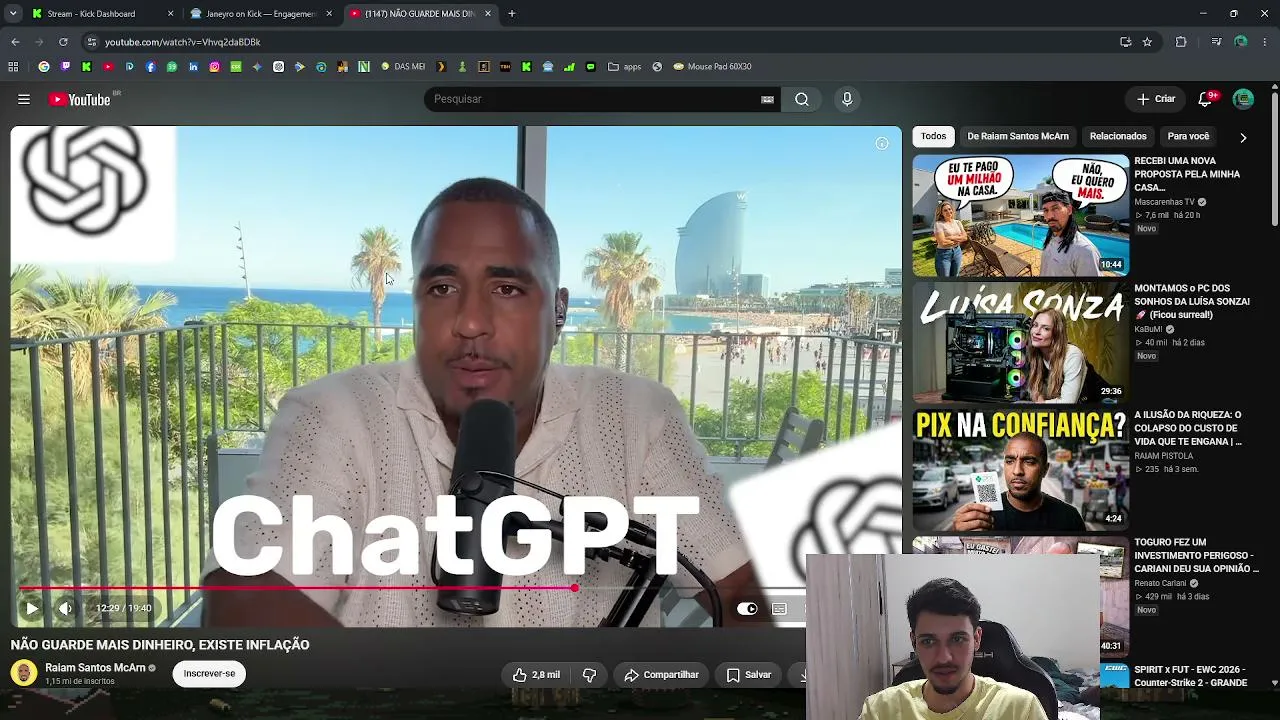Click the Renato Cariani channel name

[1160, 583]
